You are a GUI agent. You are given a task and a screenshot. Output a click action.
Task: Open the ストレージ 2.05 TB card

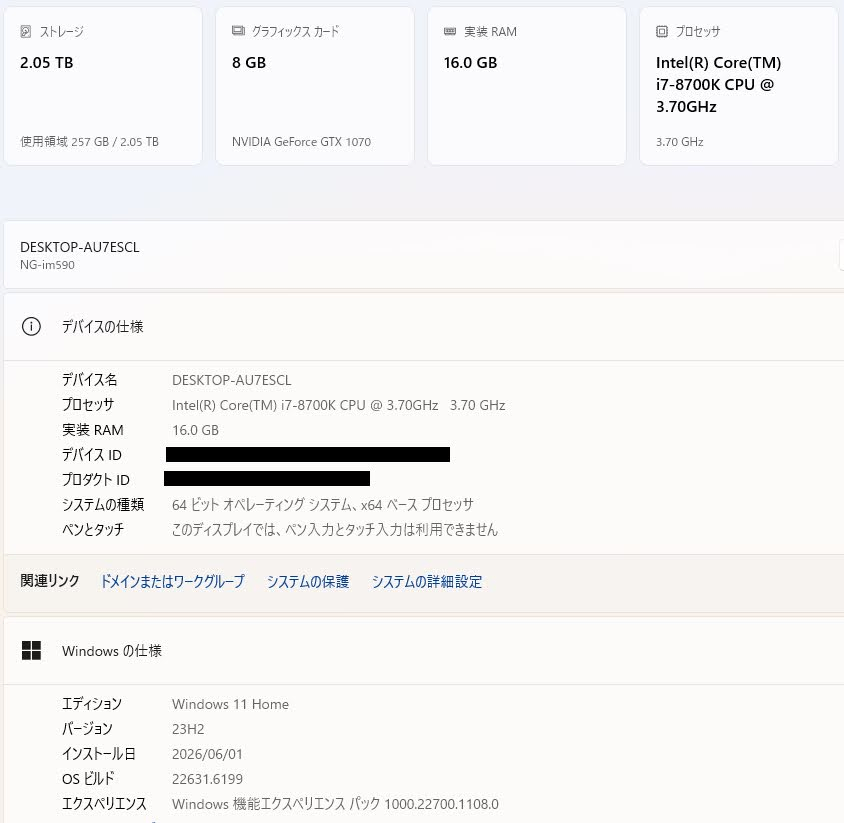click(x=103, y=86)
